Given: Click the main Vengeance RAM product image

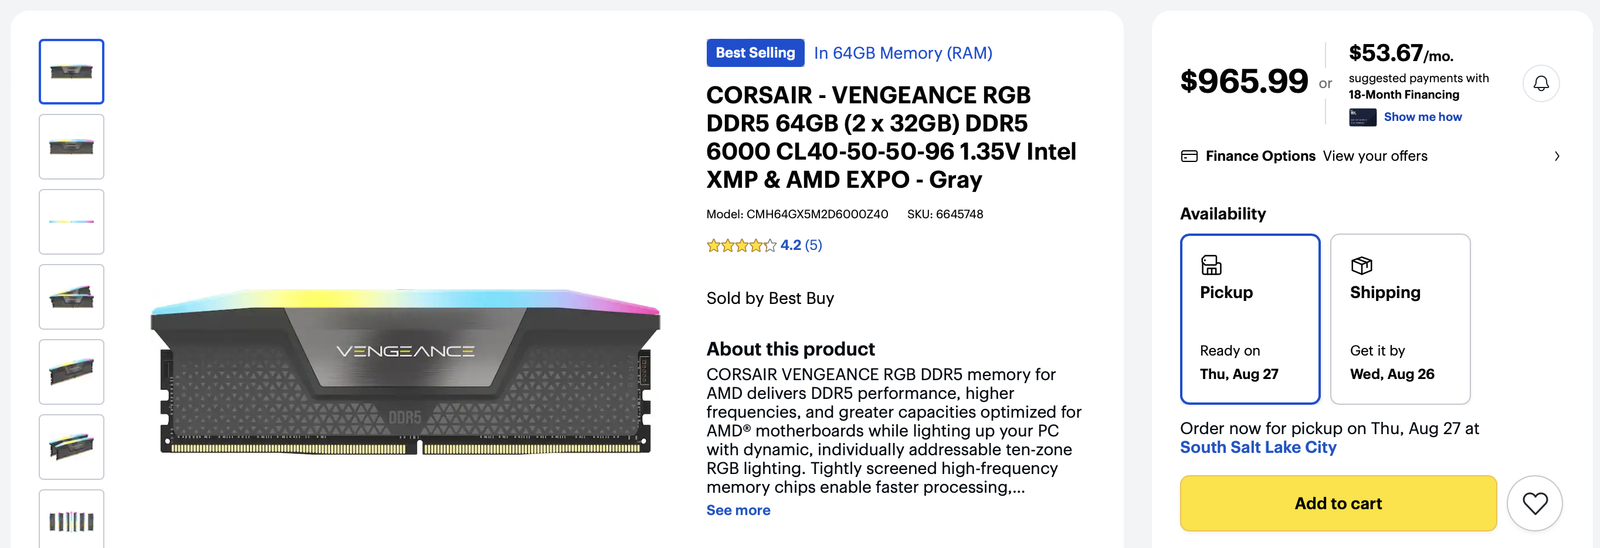Looking at the screenshot, I should coord(405,372).
